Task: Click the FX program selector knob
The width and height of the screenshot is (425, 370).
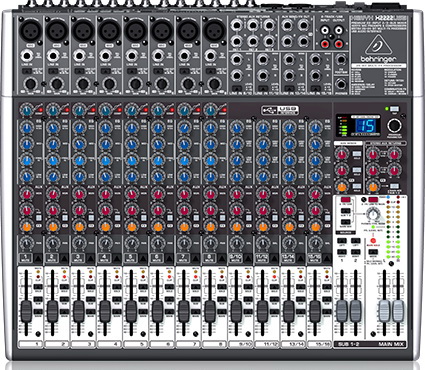Action: coord(394,125)
